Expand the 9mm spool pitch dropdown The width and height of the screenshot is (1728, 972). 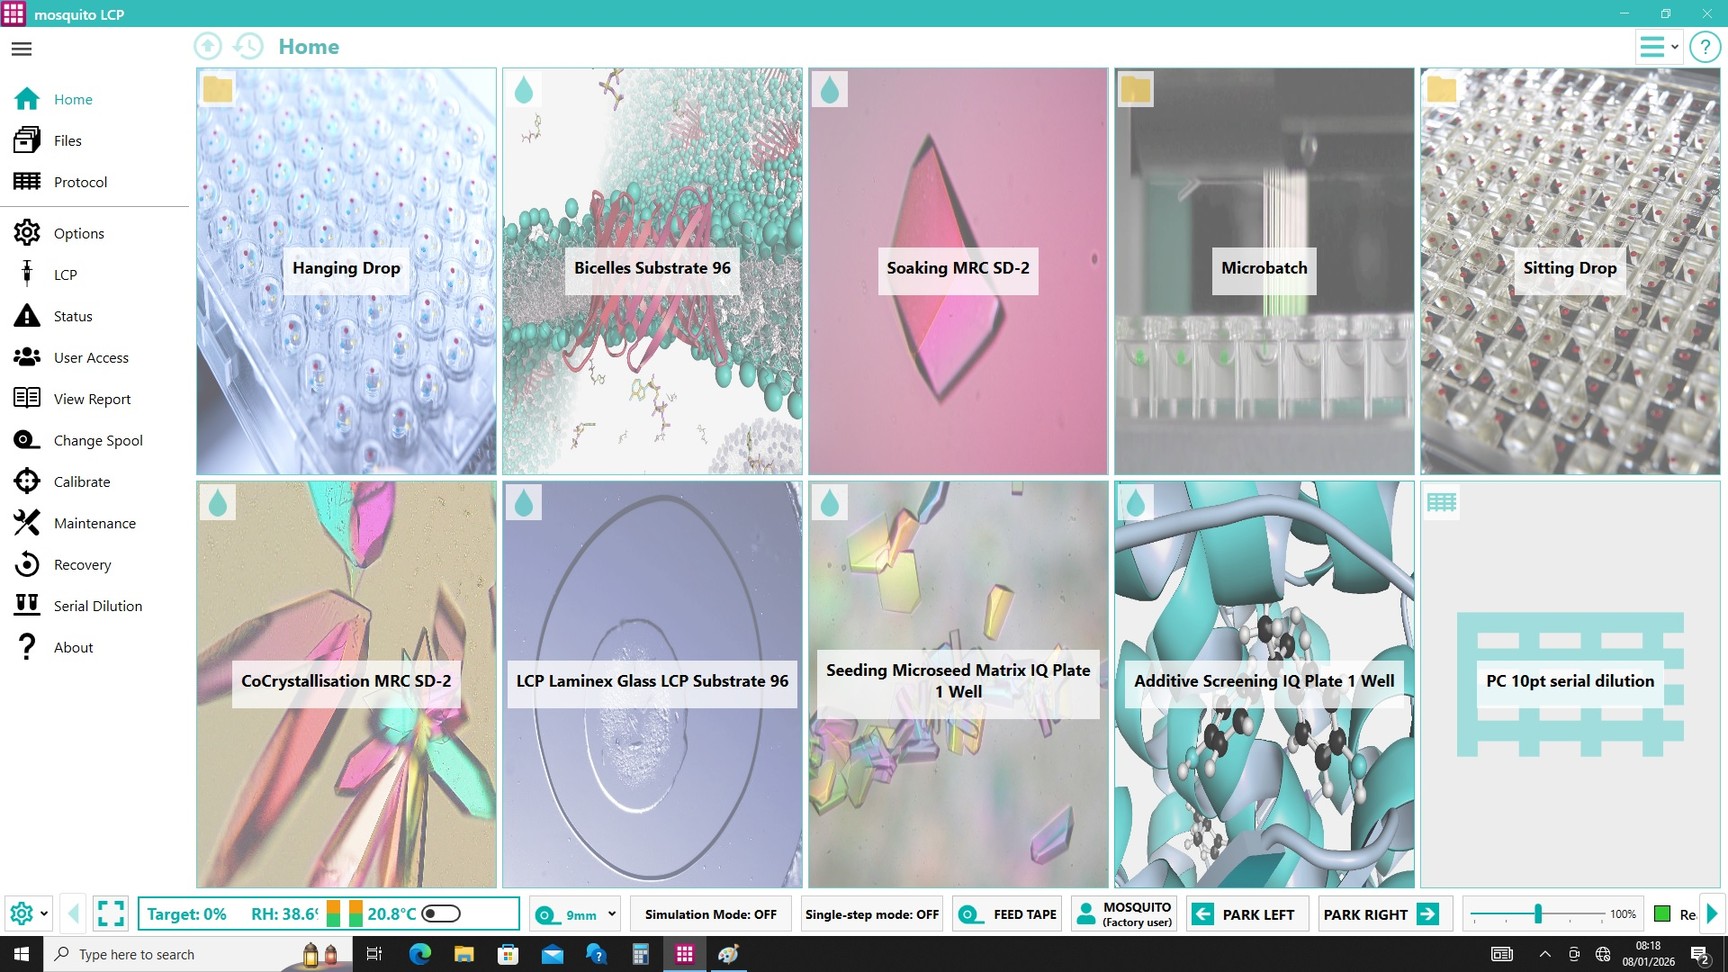[612, 914]
